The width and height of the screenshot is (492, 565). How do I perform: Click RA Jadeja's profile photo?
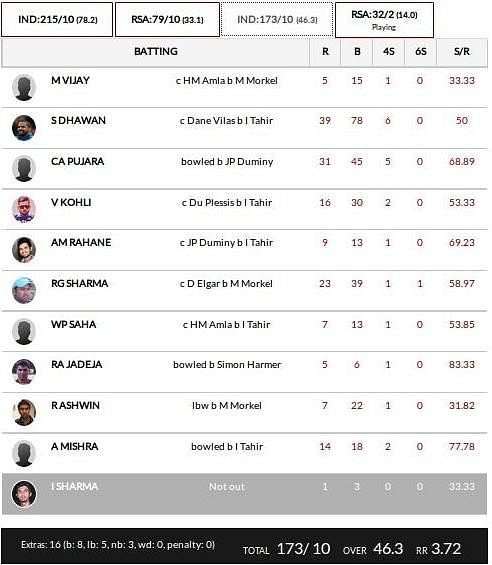pos(24,372)
